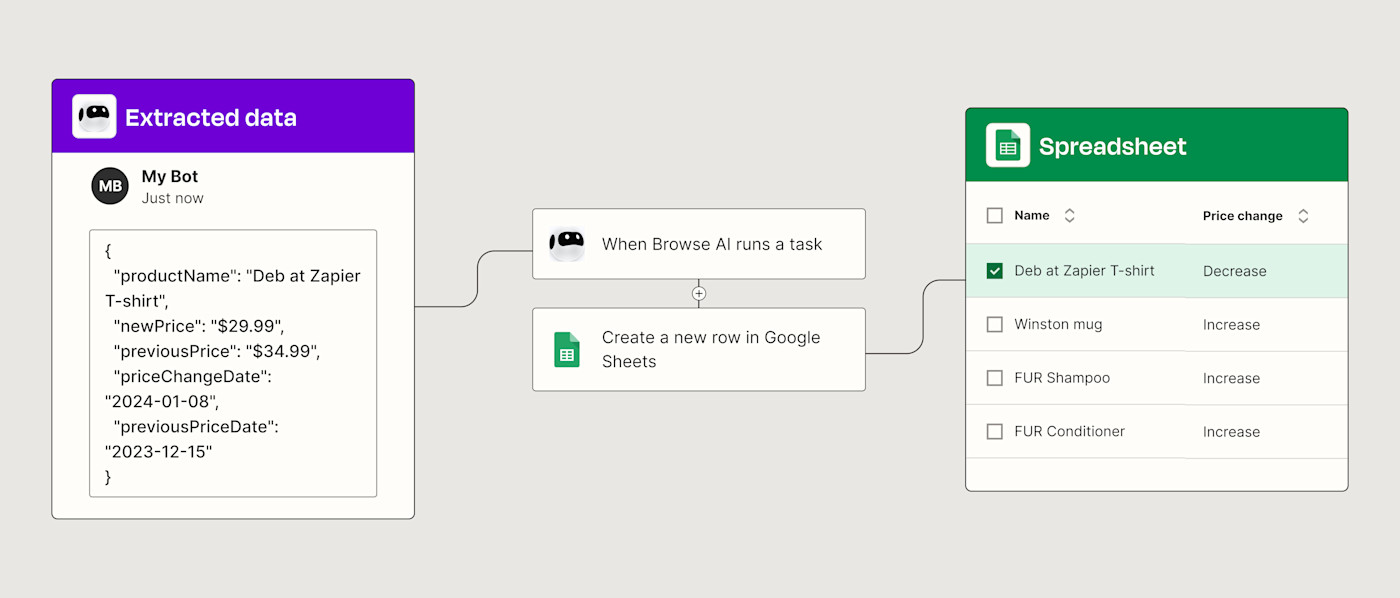
Task: Click the Google Sheets icon in Spreadsheet header
Action: (1007, 146)
